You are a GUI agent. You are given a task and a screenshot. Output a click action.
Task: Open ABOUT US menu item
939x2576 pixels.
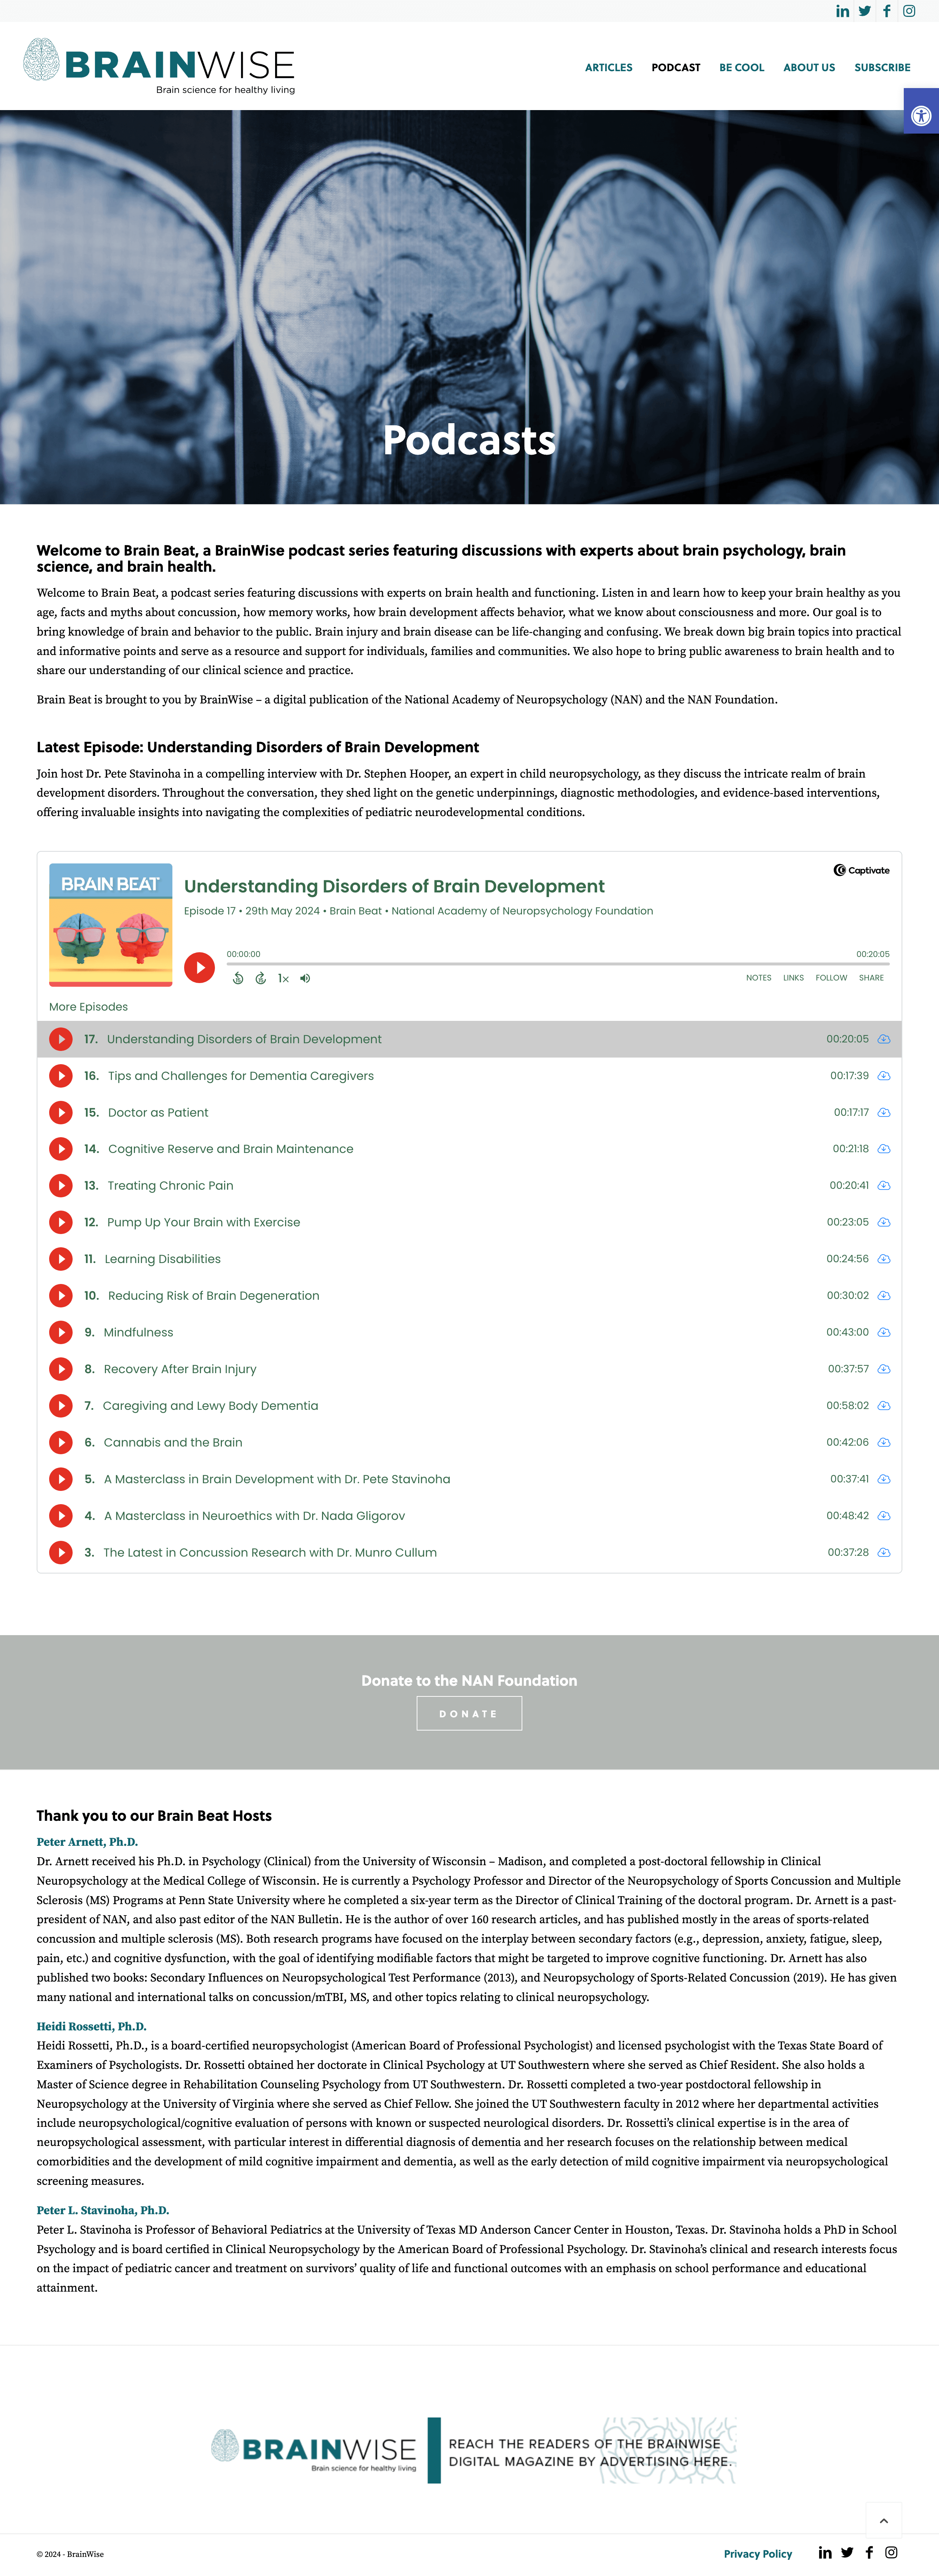[x=809, y=68]
